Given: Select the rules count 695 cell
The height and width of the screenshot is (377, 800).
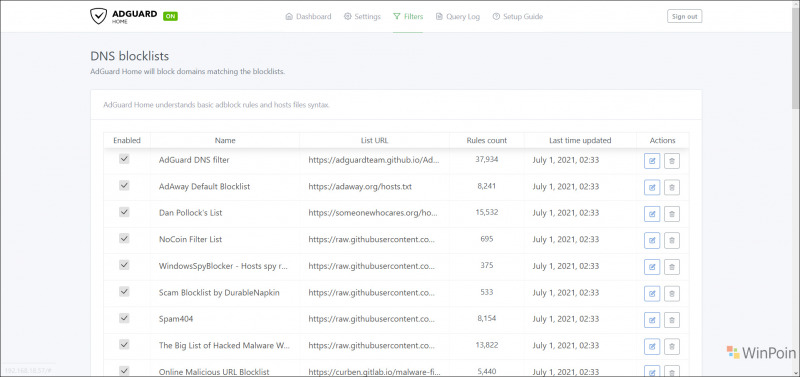Looking at the screenshot, I should pyautogui.click(x=487, y=239).
